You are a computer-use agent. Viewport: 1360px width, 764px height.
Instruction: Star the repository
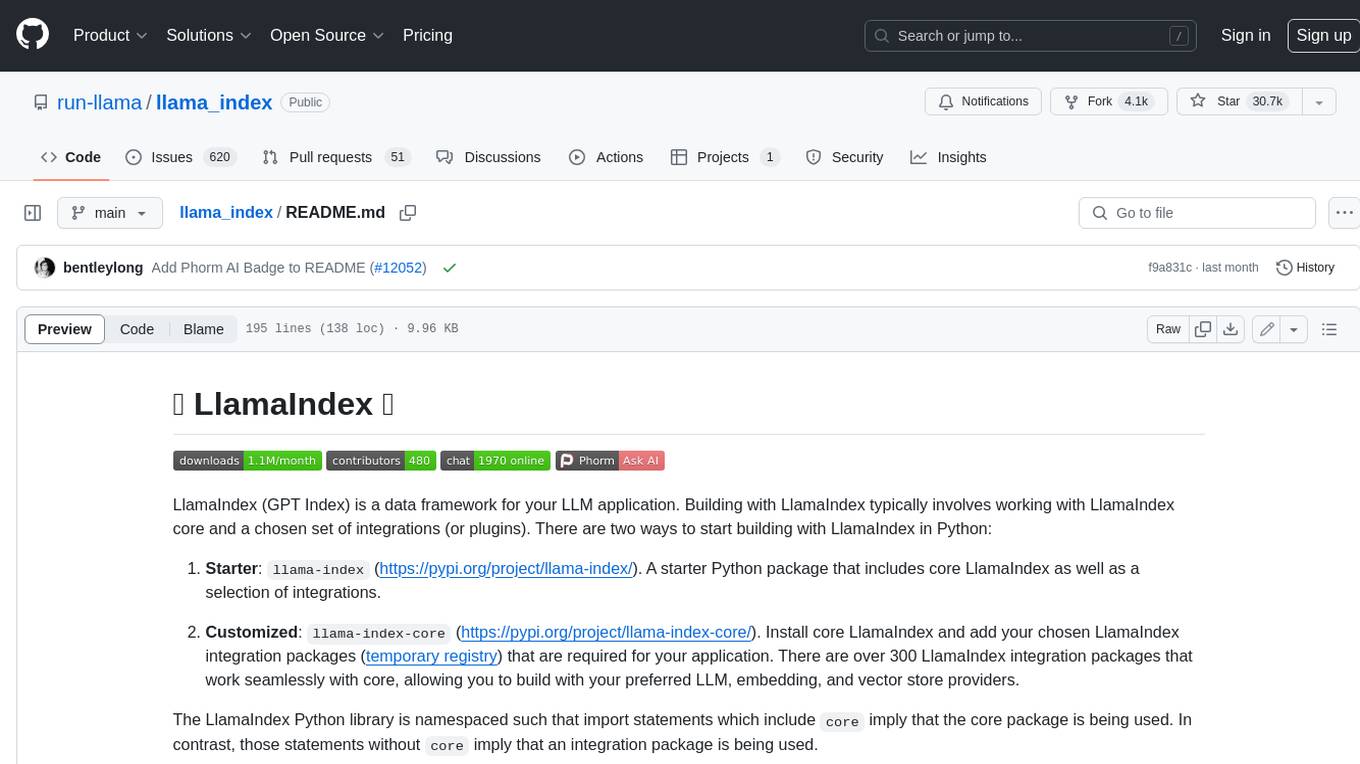tap(1238, 102)
